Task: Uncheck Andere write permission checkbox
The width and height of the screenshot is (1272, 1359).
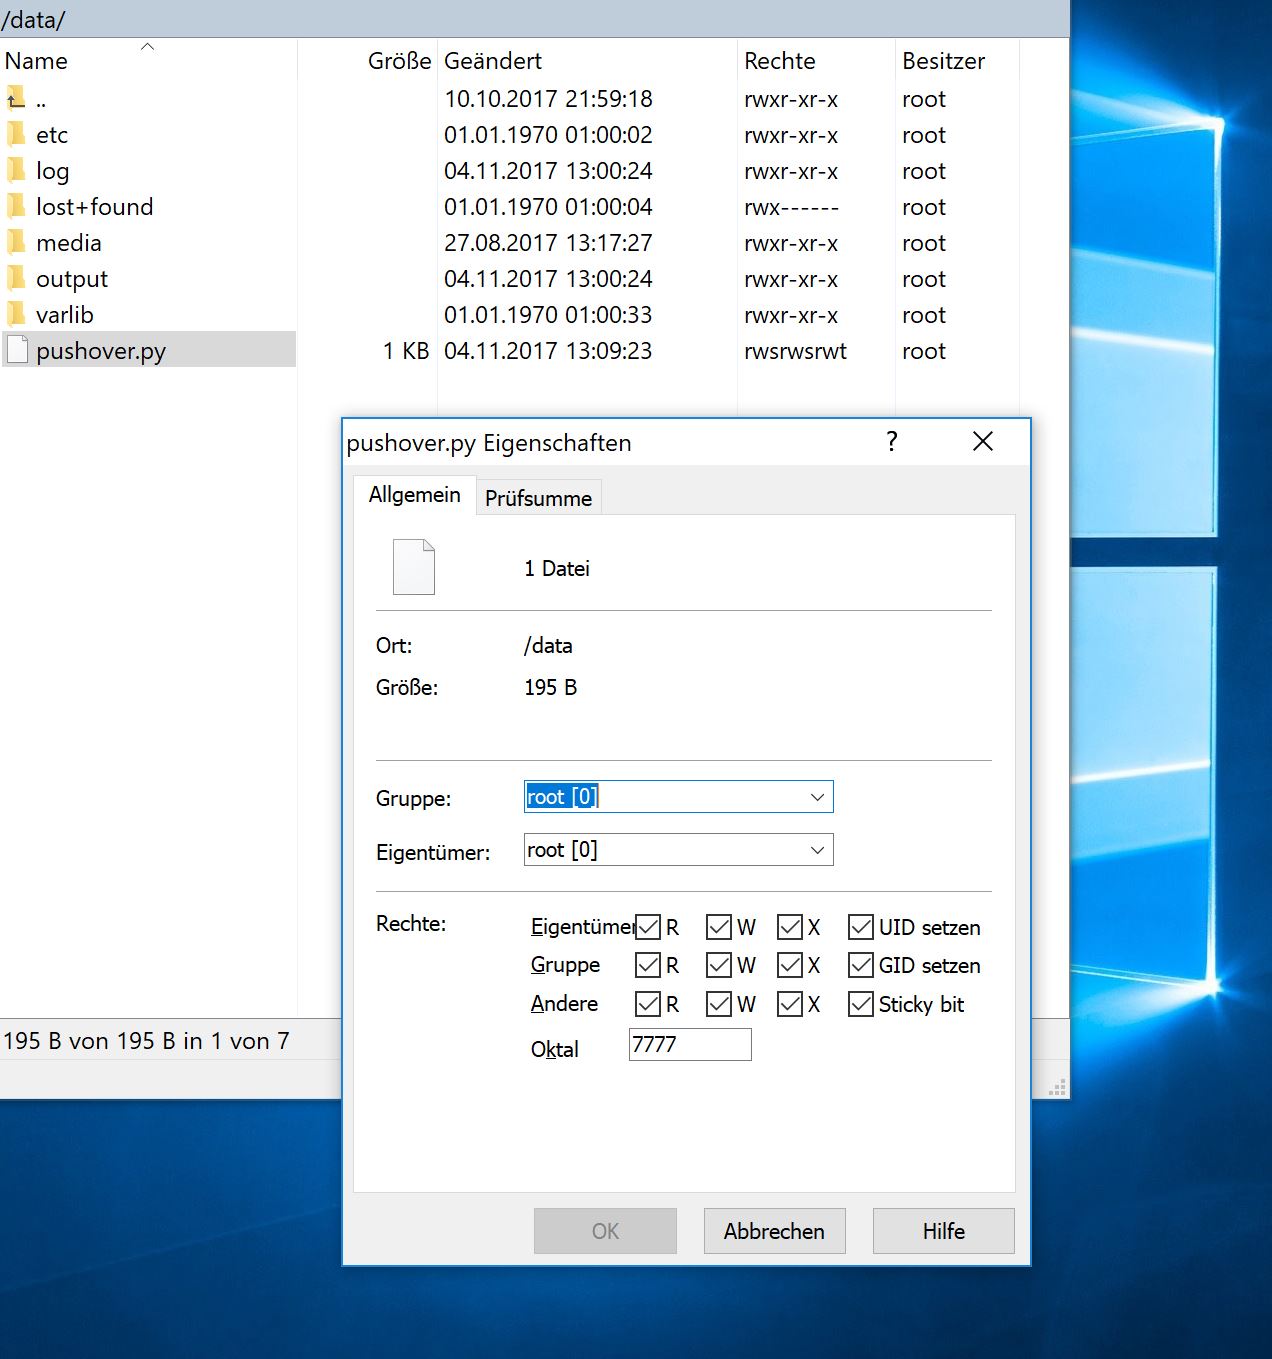Action: click(x=718, y=1004)
